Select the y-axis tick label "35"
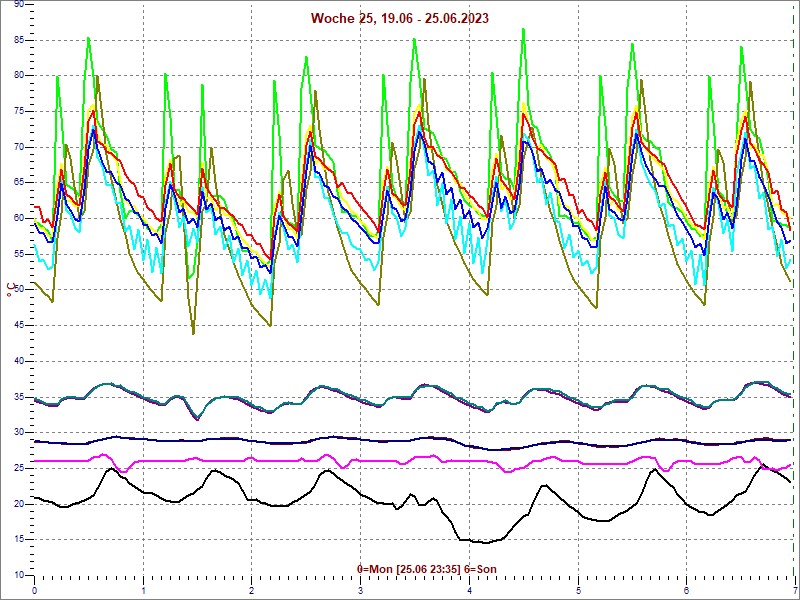 click(18, 397)
